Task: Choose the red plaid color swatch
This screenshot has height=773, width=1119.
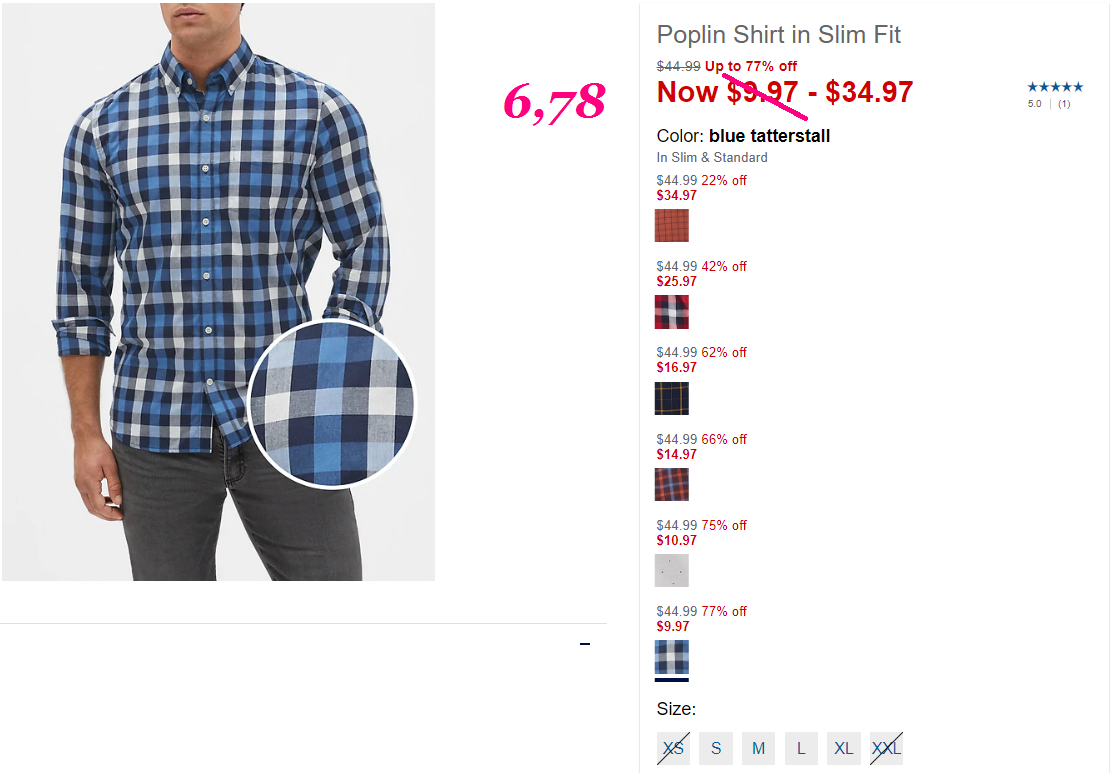Action: point(672,312)
